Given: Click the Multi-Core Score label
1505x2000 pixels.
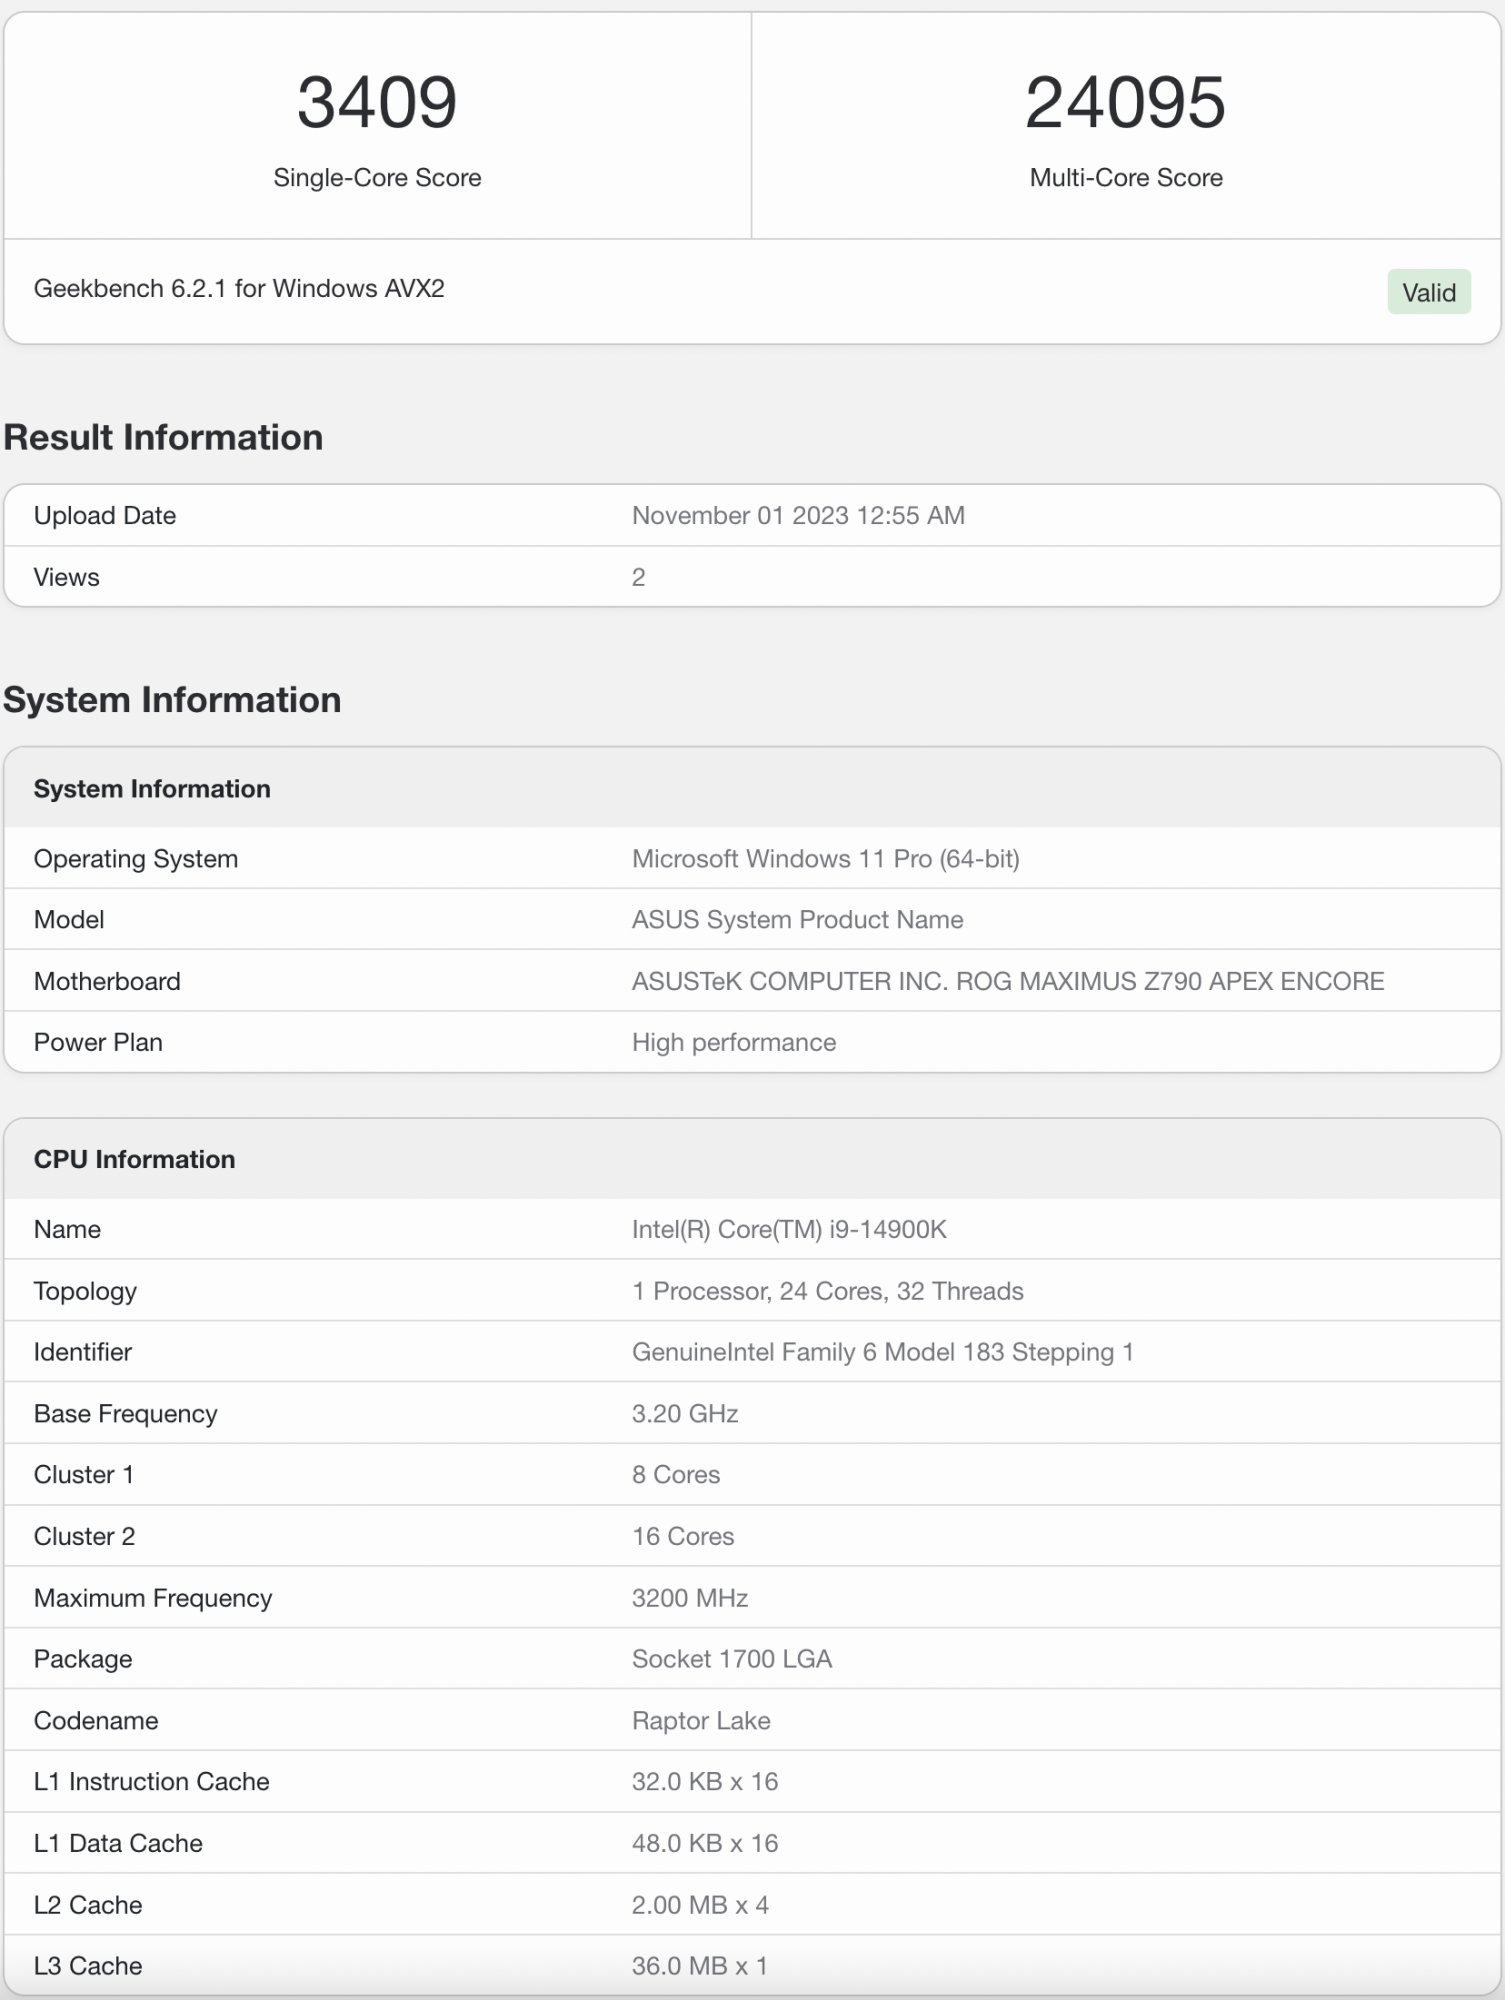Looking at the screenshot, I should click(1126, 177).
